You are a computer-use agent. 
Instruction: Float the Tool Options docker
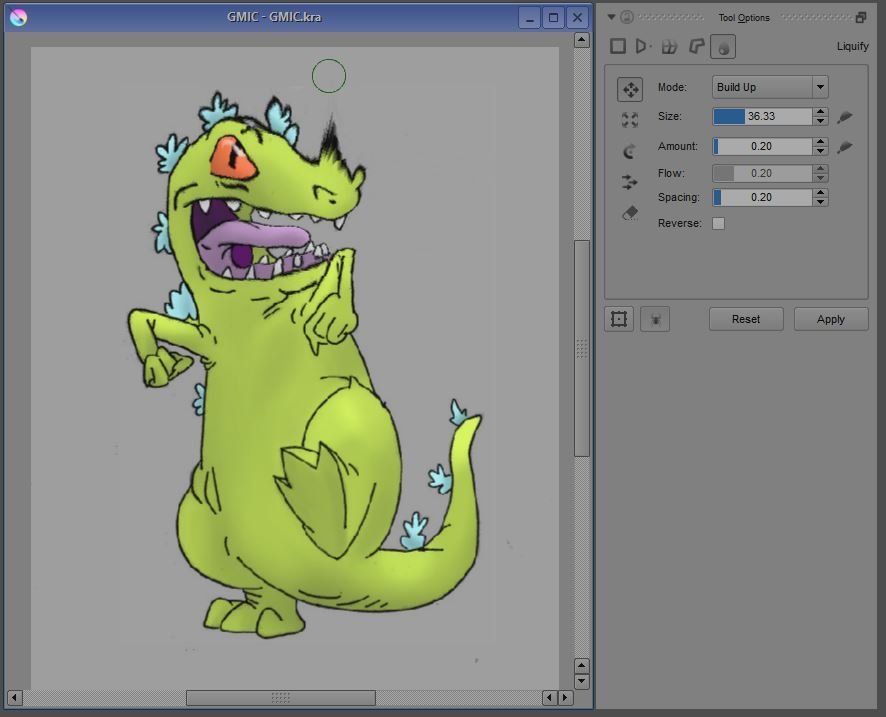(x=861, y=18)
